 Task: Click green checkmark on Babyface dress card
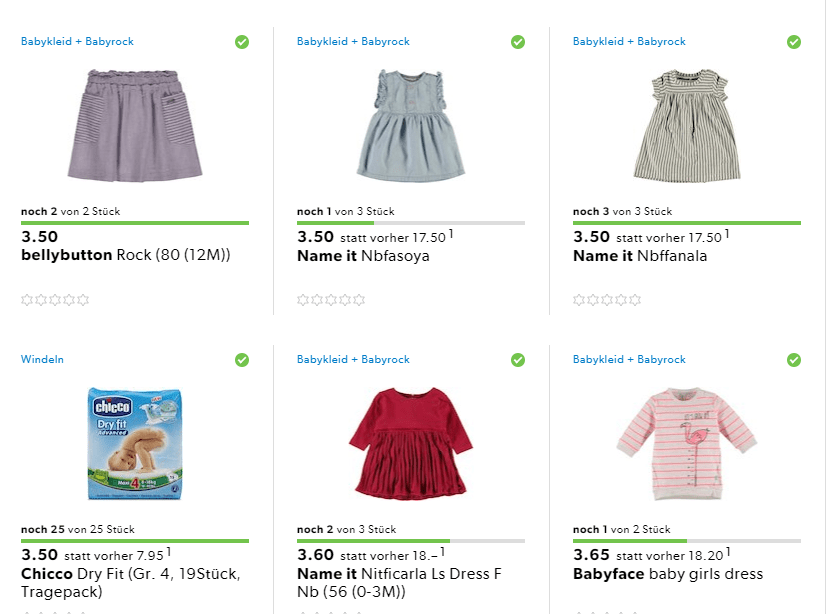(794, 360)
